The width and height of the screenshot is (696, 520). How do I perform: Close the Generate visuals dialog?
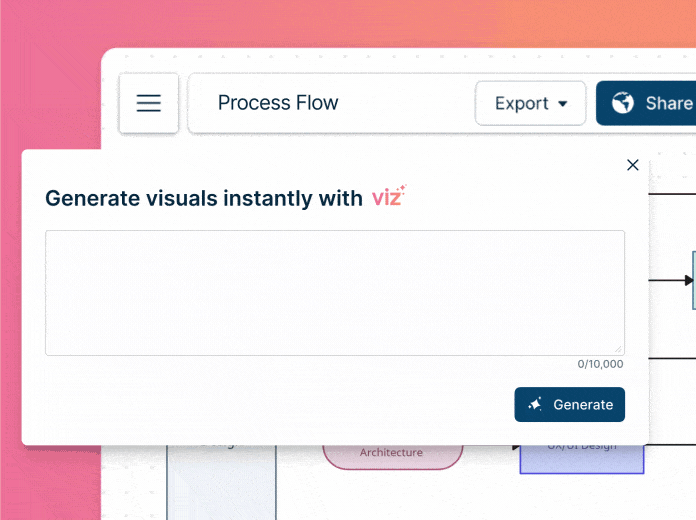632,165
